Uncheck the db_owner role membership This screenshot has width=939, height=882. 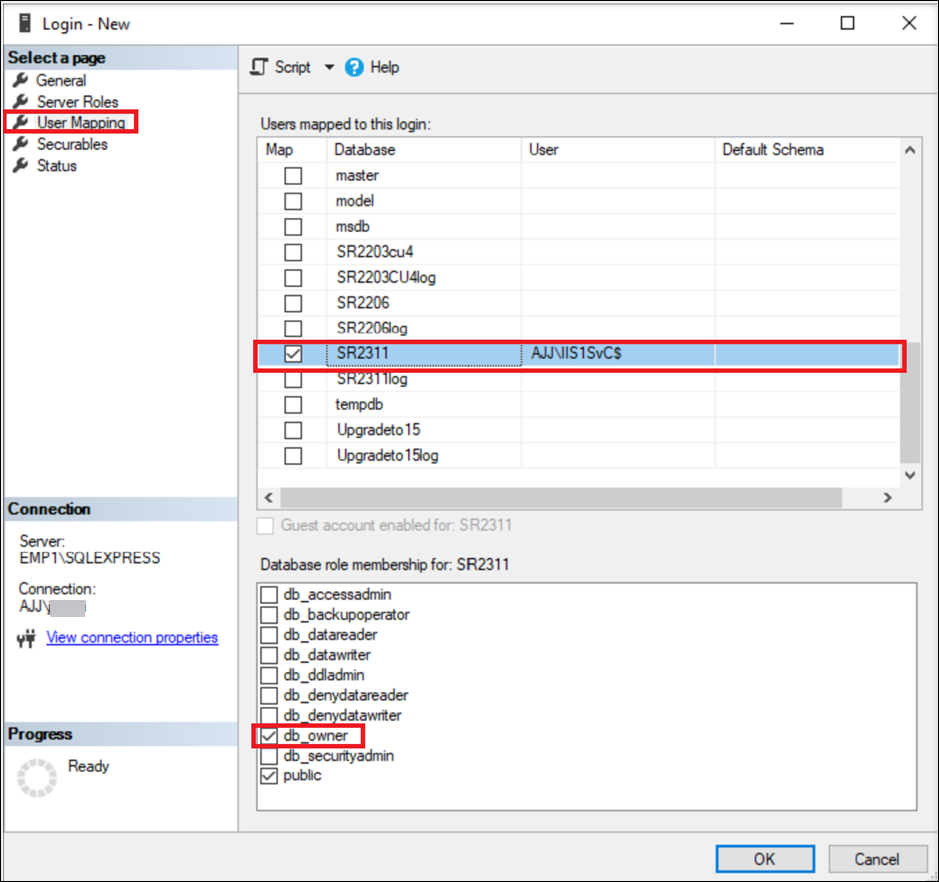268,735
